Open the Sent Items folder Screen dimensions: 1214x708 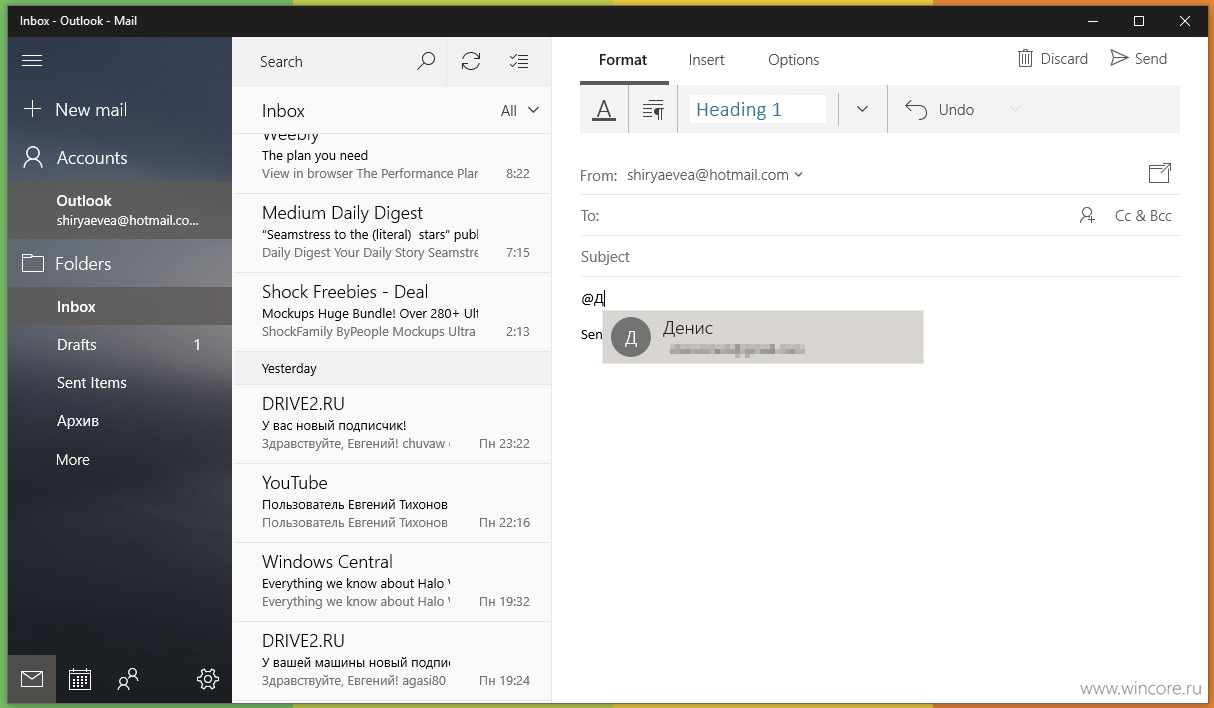tap(120, 383)
